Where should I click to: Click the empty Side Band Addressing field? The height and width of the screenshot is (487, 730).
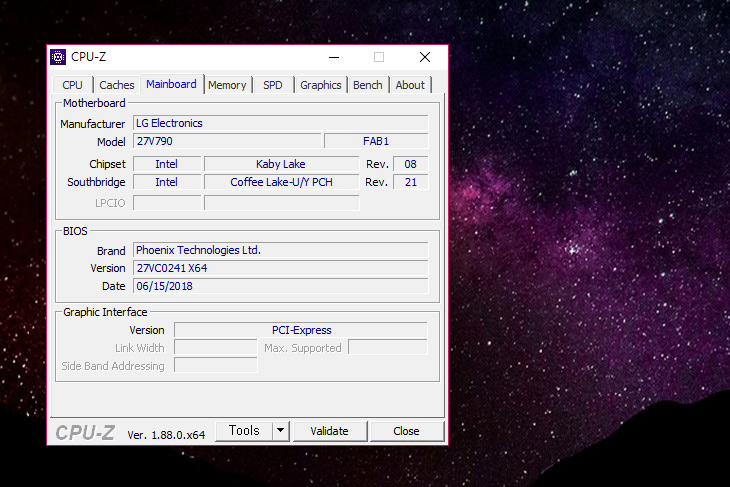tap(216, 365)
